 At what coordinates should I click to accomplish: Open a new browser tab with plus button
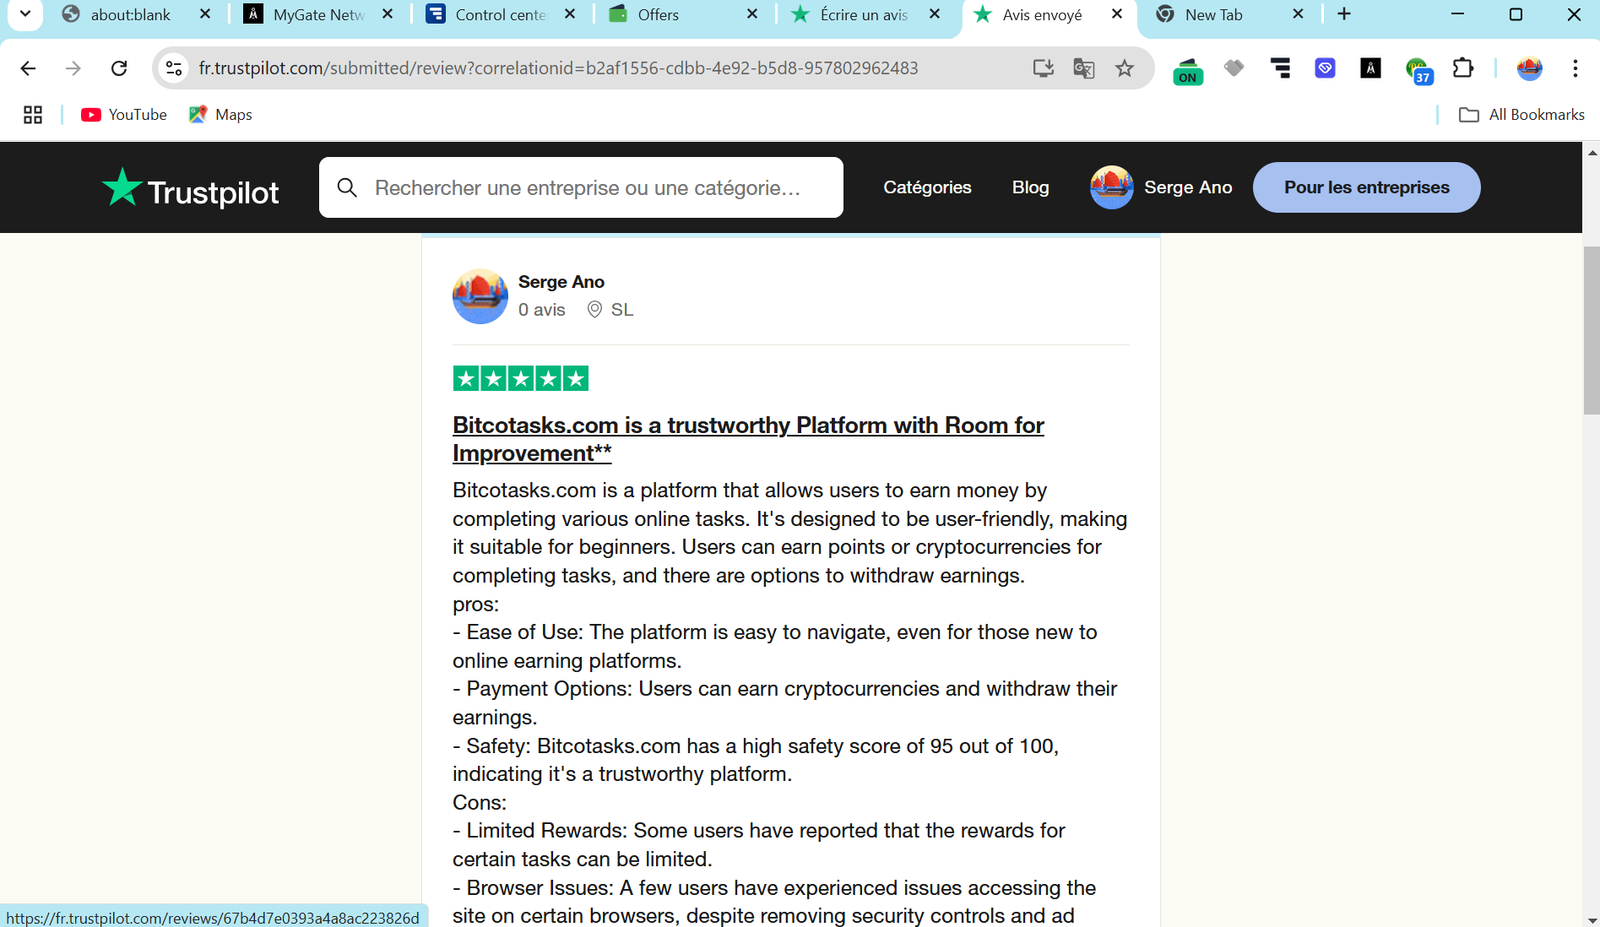1344,14
